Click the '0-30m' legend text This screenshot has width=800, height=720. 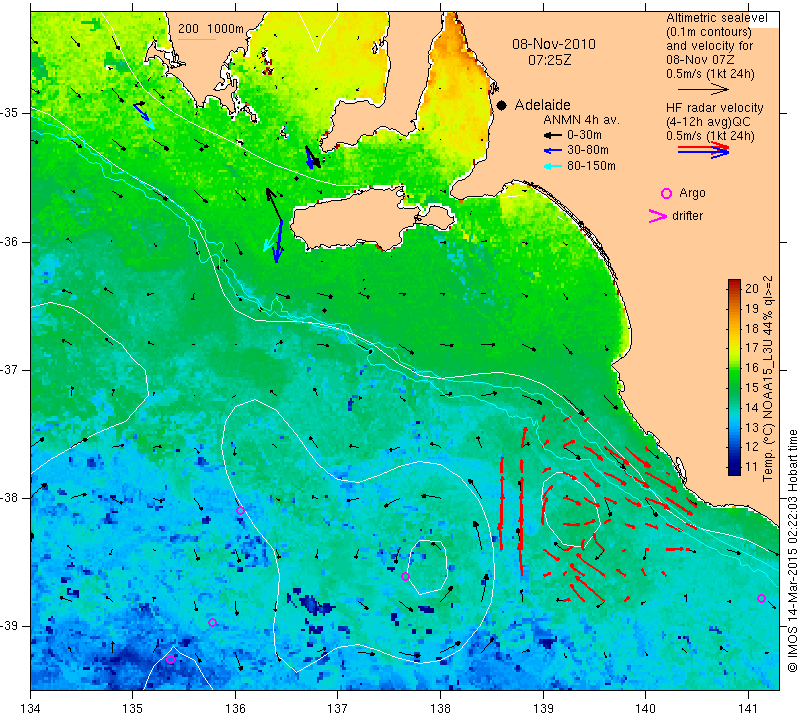tap(584, 135)
